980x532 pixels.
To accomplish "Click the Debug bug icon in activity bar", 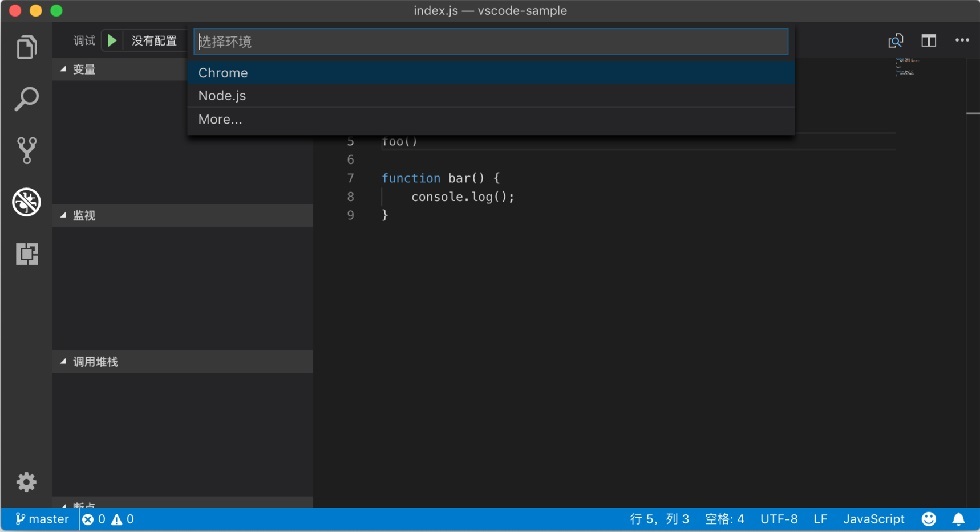I will click(26, 202).
